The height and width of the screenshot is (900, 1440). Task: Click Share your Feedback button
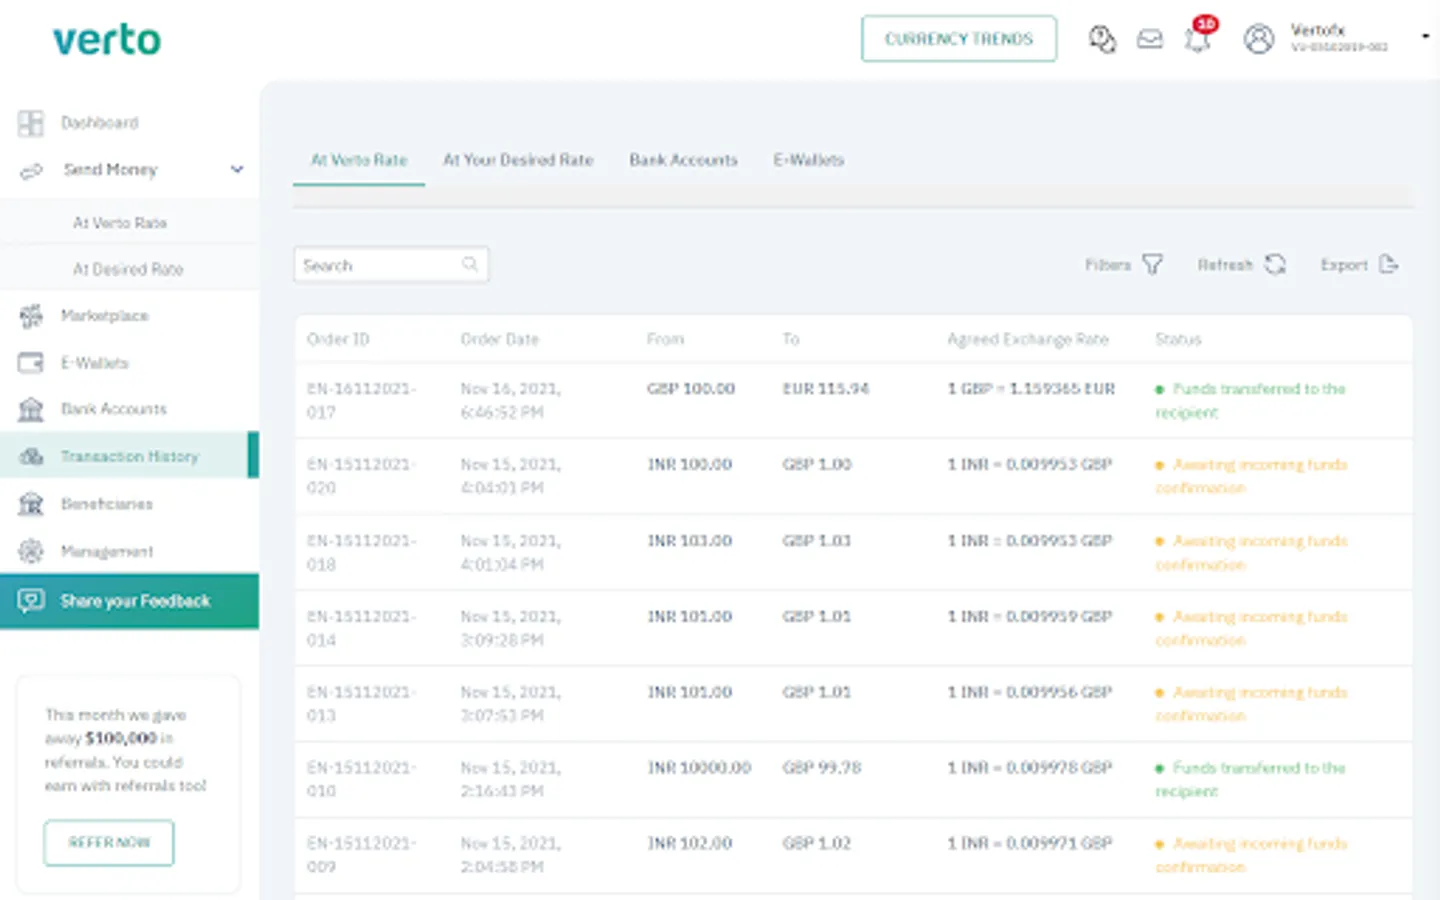(129, 601)
